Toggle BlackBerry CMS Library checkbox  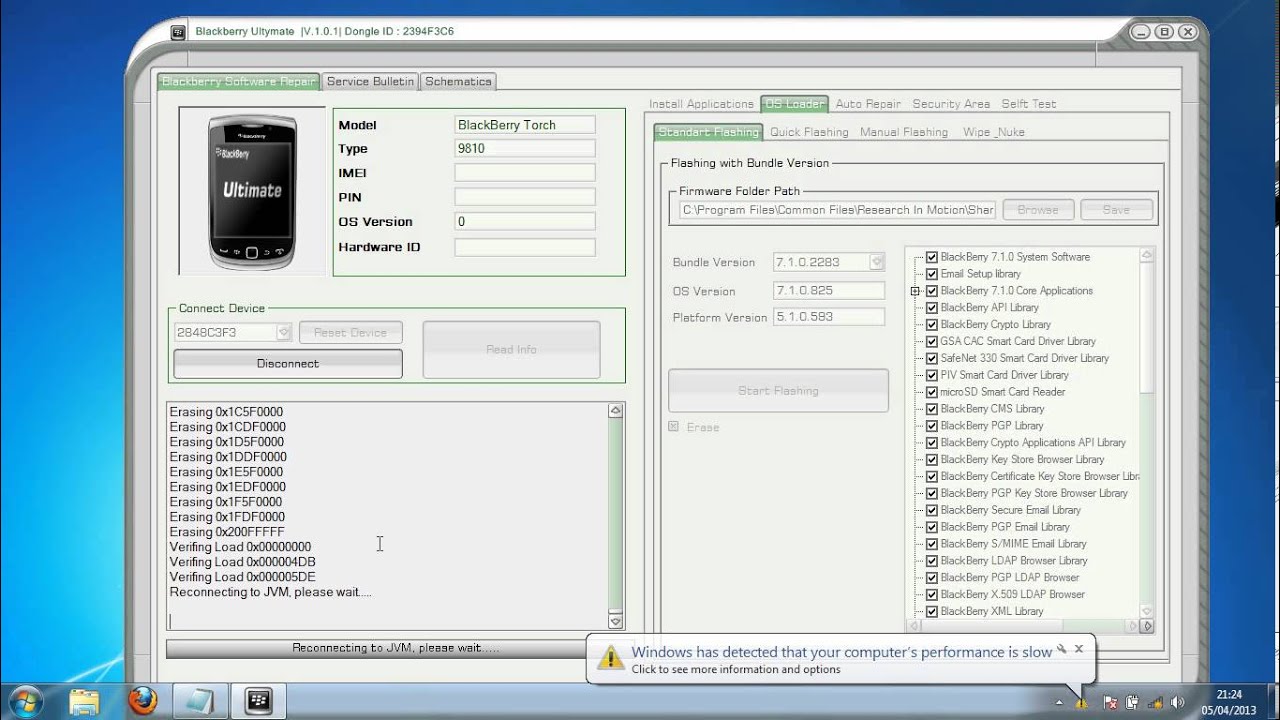(x=932, y=409)
